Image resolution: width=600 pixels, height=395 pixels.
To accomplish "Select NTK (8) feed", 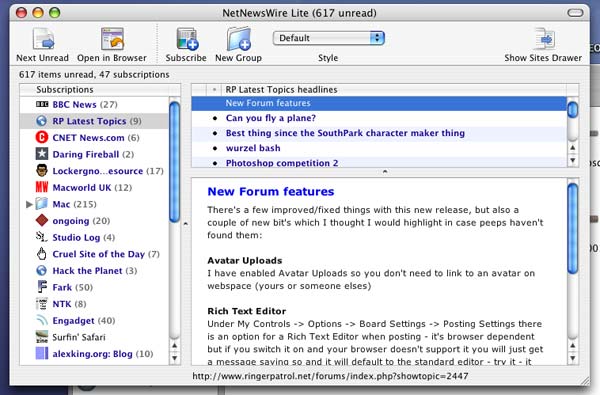I will point(94,304).
